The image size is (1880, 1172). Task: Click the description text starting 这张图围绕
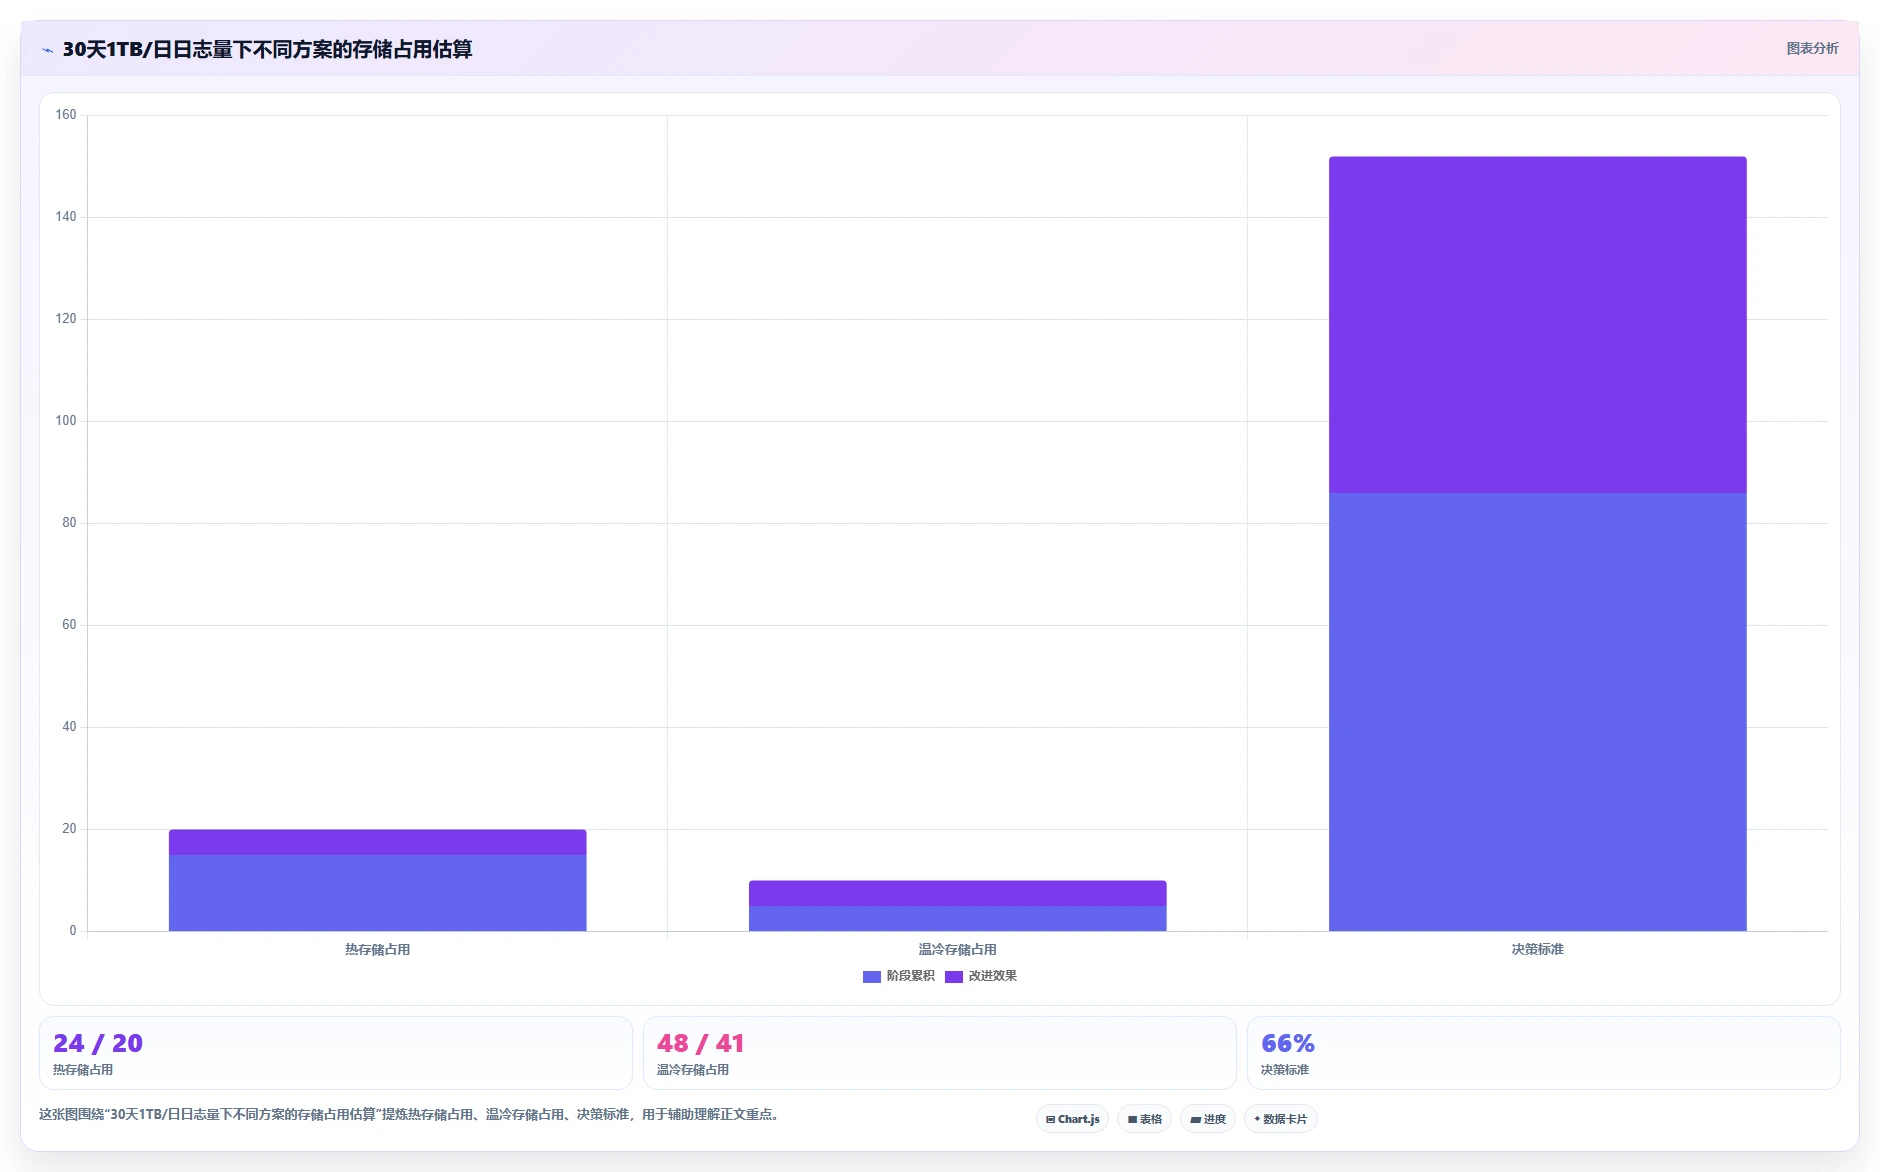click(411, 1114)
